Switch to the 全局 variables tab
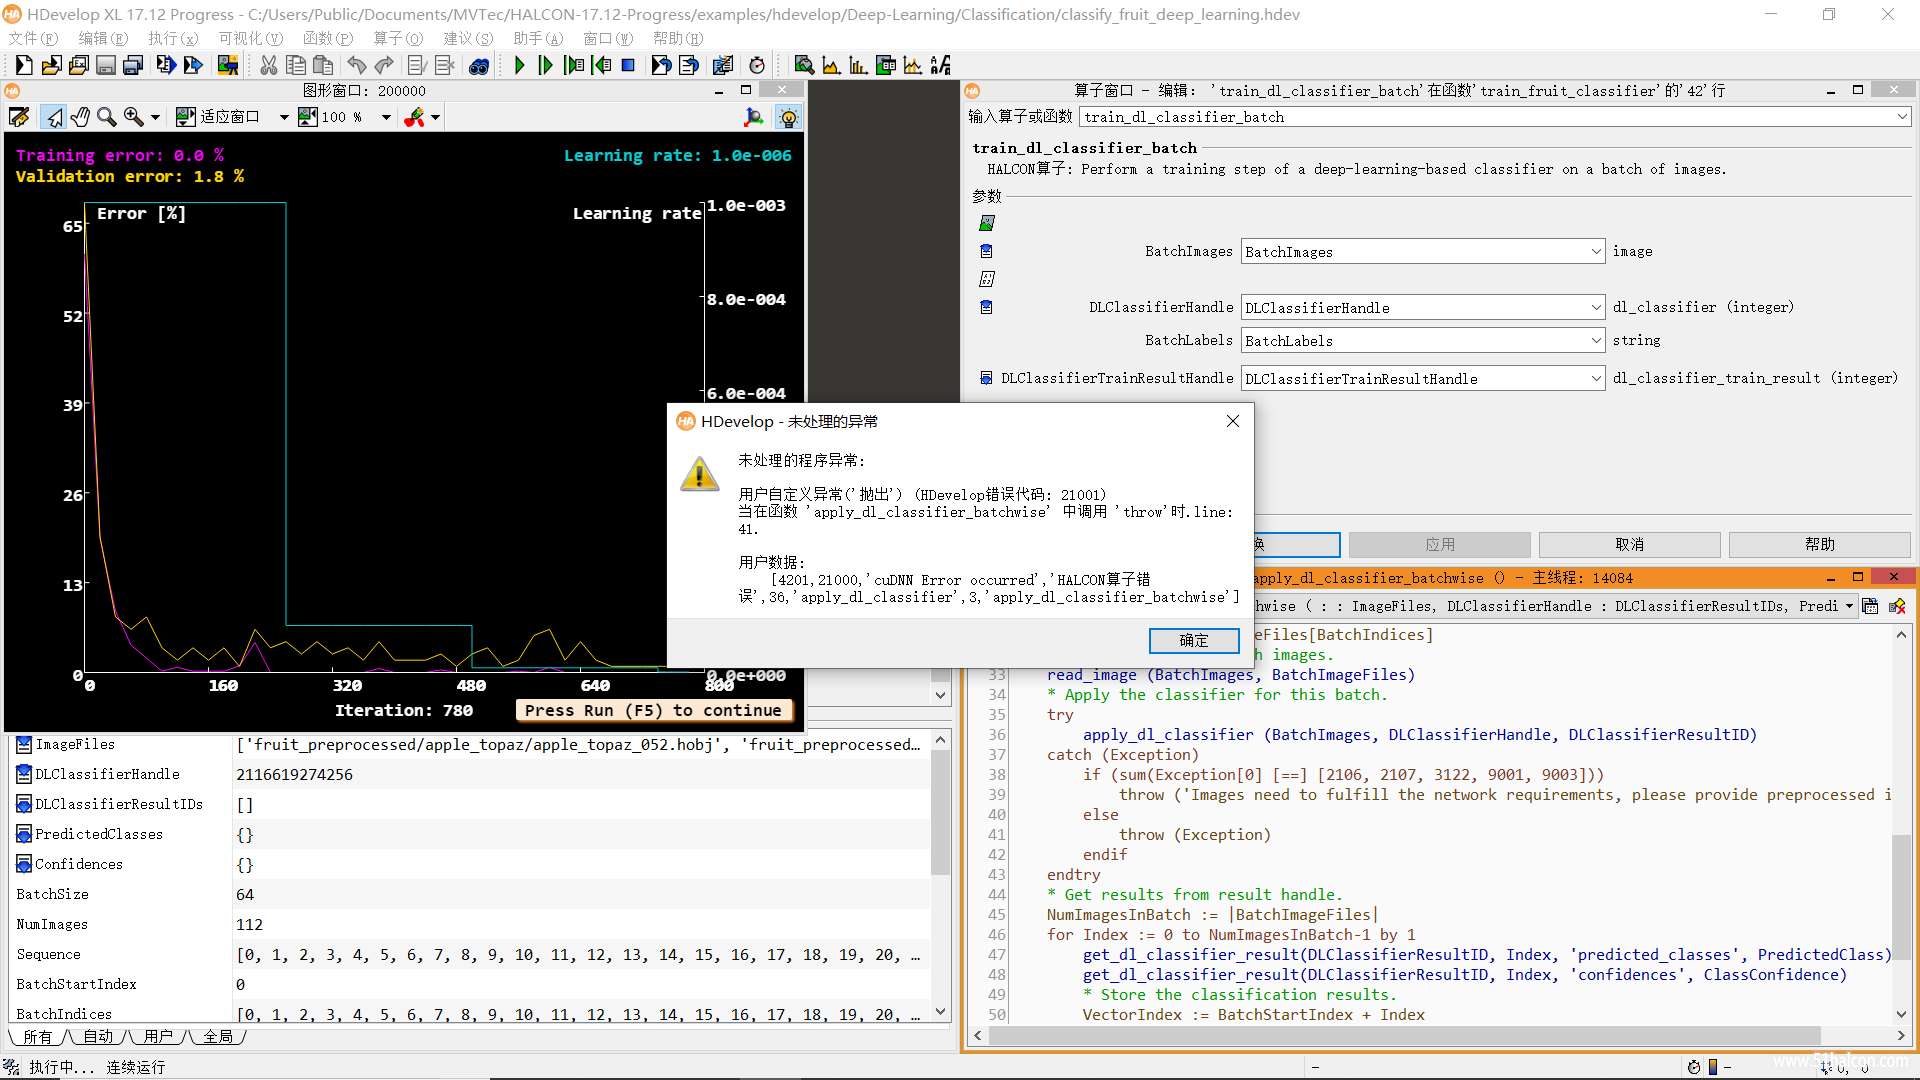Viewport: 1920px width, 1080px height. pos(218,1037)
